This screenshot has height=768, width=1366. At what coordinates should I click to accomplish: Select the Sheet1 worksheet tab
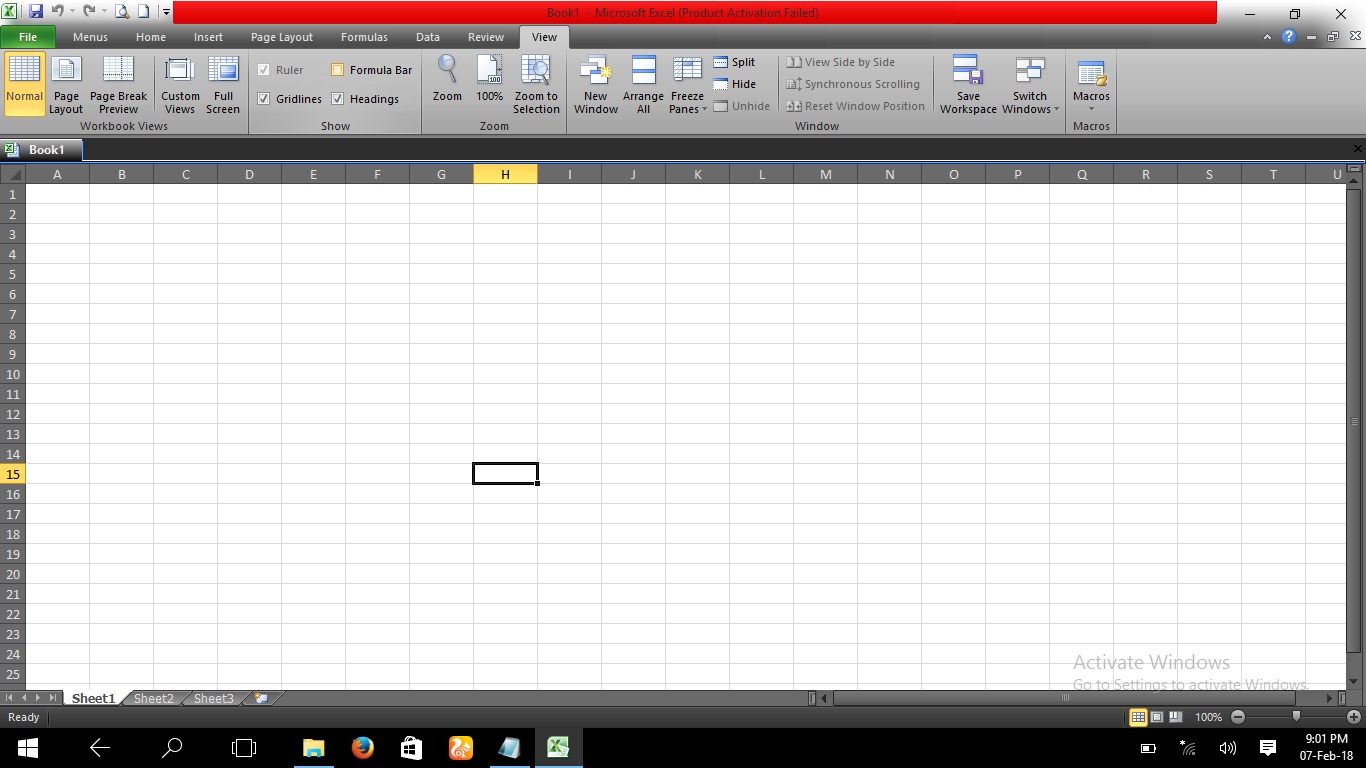tap(93, 698)
